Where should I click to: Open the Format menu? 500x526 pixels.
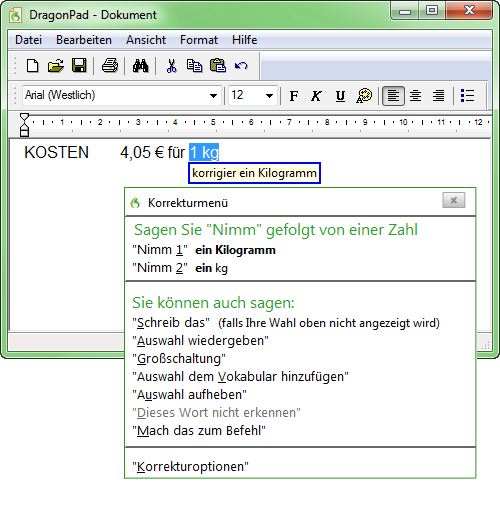tap(199, 40)
